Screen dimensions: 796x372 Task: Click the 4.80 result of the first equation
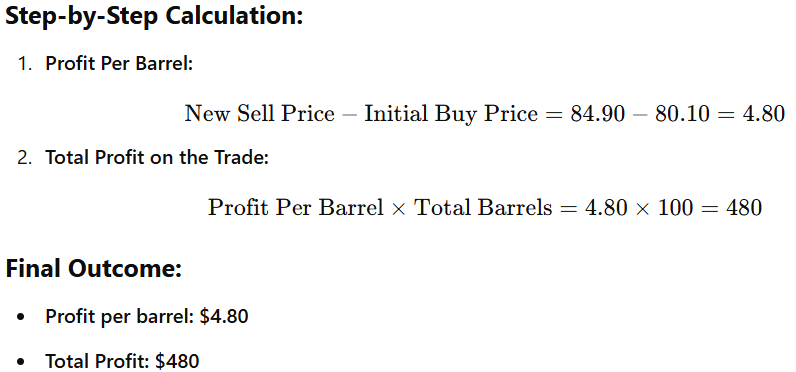coord(764,114)
